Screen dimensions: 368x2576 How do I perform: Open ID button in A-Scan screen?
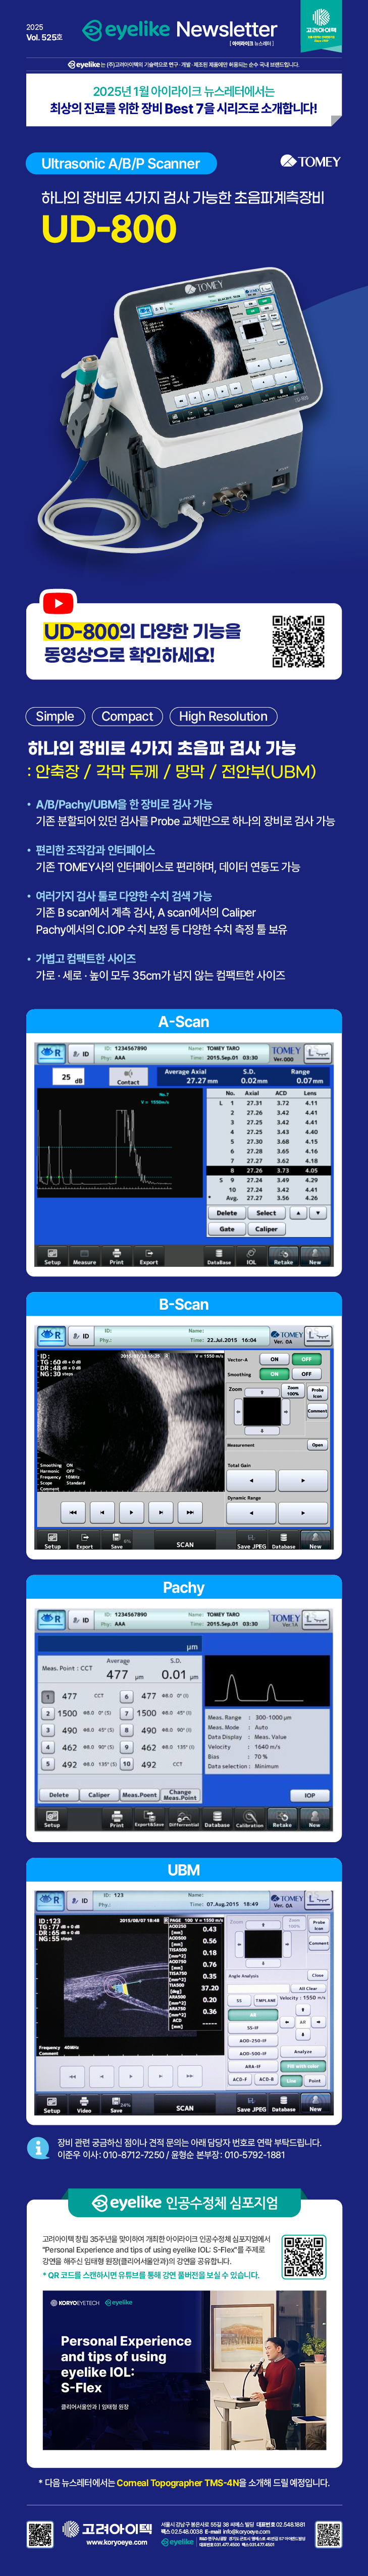(82, 1054)
